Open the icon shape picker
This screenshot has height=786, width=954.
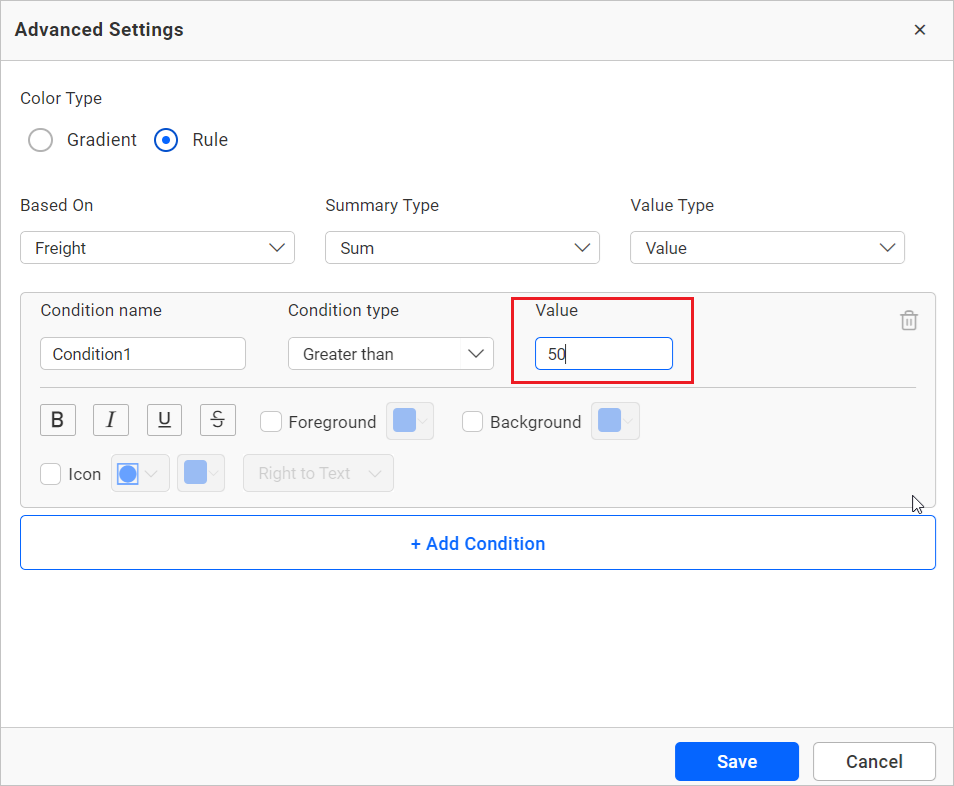(140, 473)
